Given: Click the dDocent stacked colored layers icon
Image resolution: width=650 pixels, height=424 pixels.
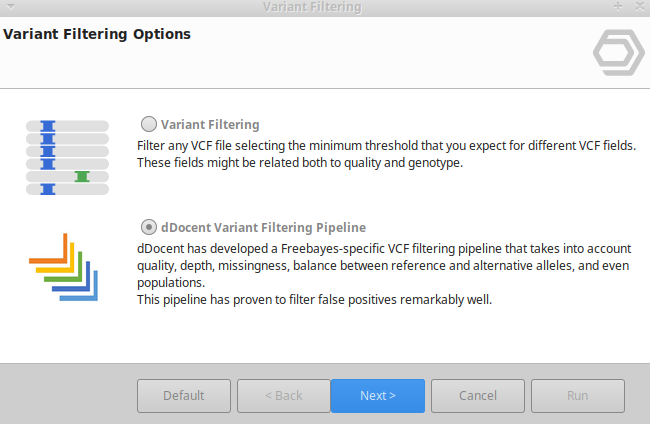Looking at the screenshot, I should (64, 268).
